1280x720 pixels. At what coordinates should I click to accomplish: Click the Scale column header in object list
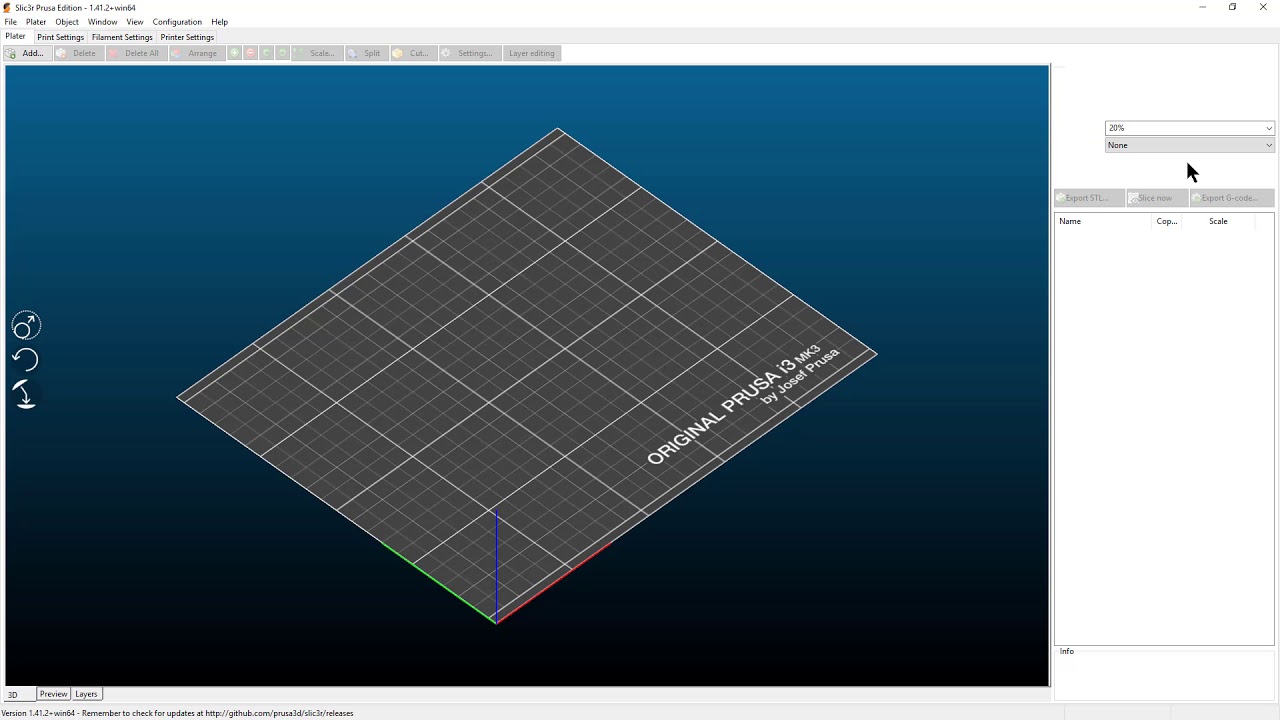point(1218,221)
